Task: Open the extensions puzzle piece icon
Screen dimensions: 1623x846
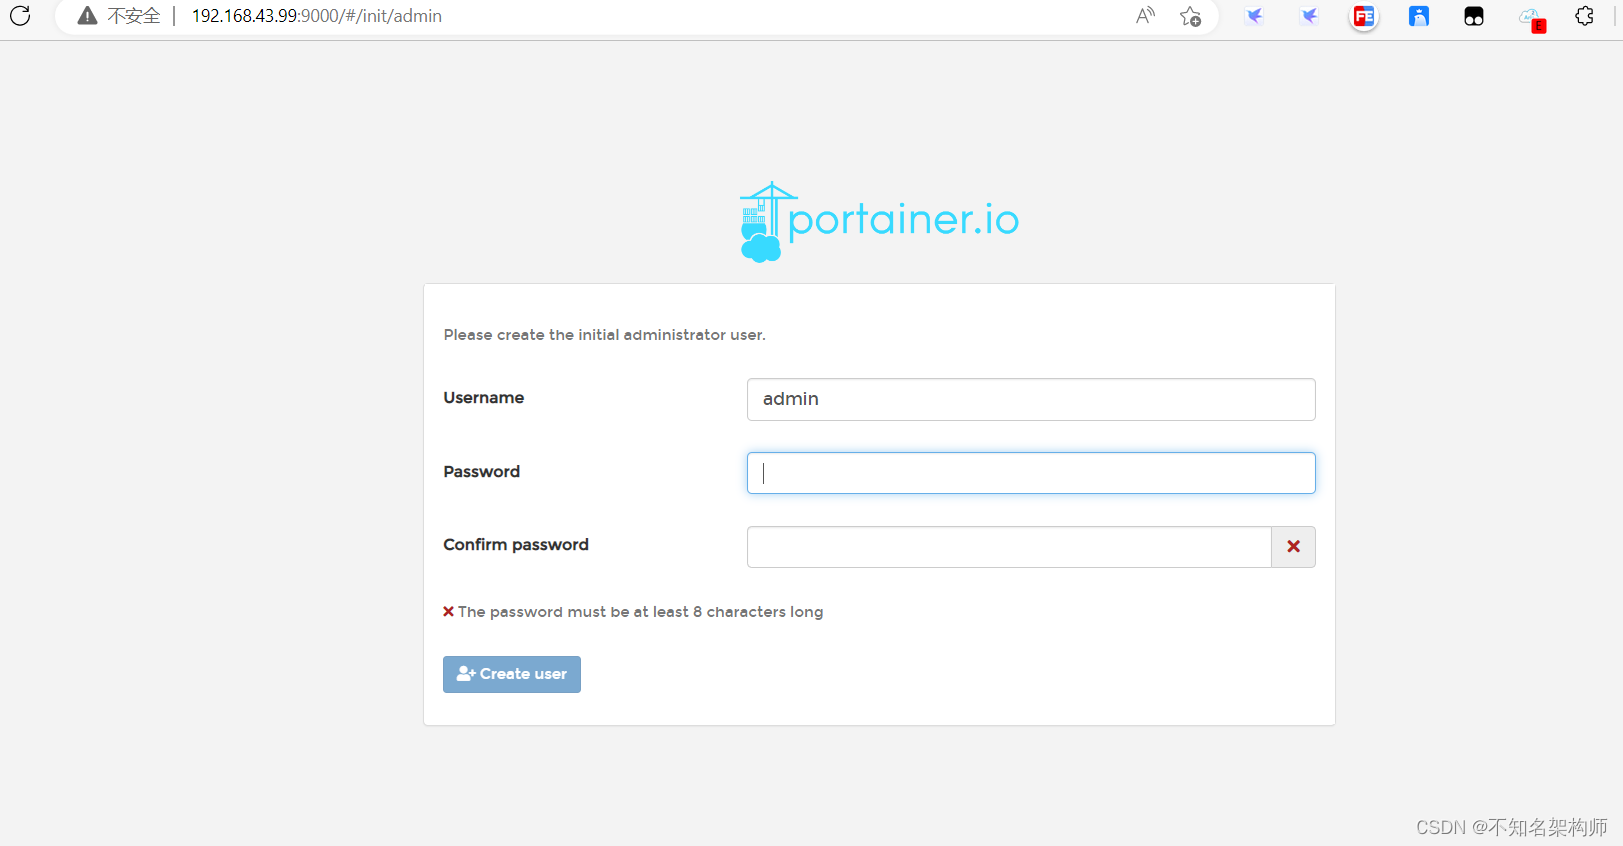Action: coord(1584,16)
